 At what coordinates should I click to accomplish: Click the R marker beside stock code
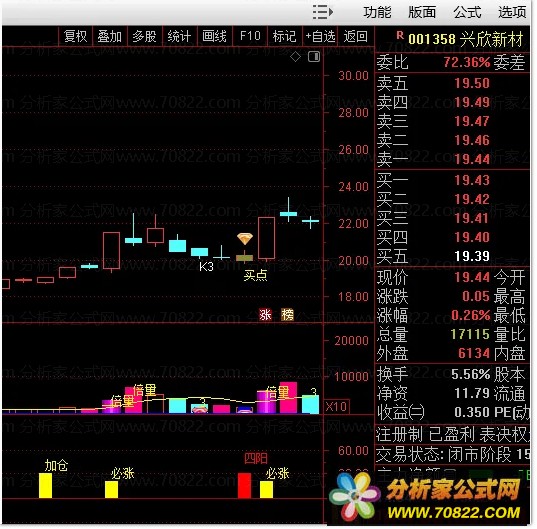(x=400, y=35)
